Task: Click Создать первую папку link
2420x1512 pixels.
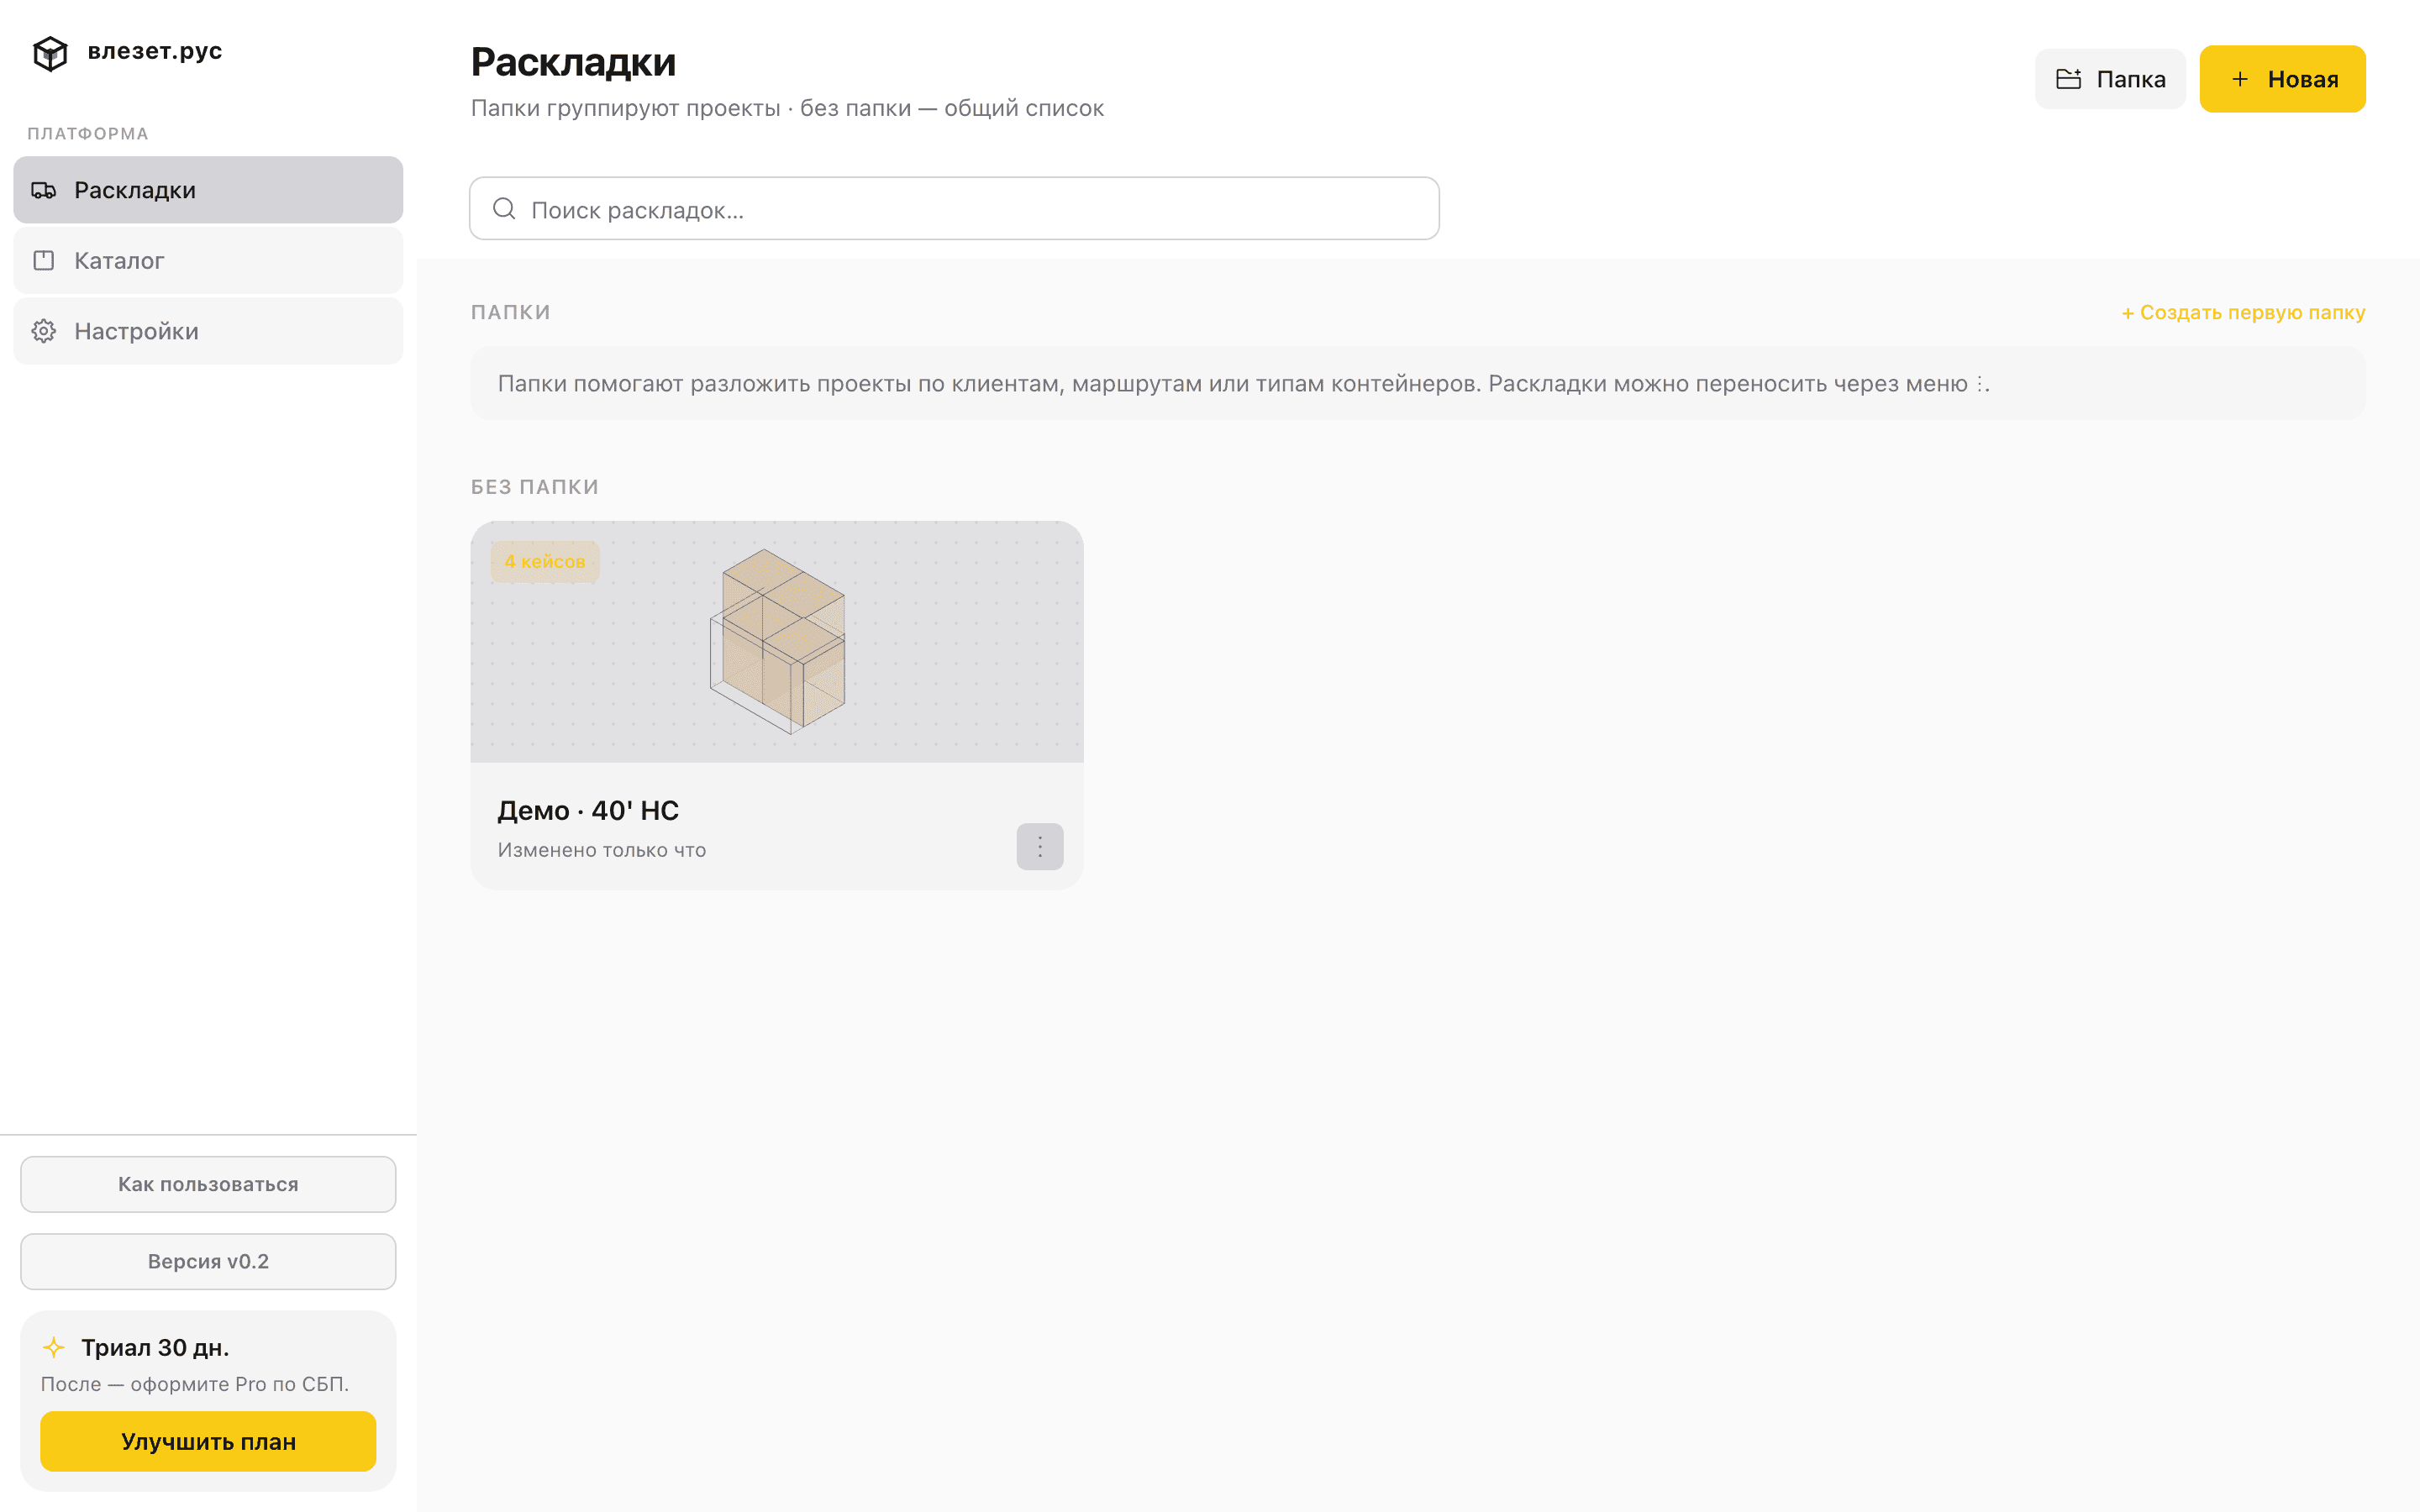Action: coord(2243,313)
